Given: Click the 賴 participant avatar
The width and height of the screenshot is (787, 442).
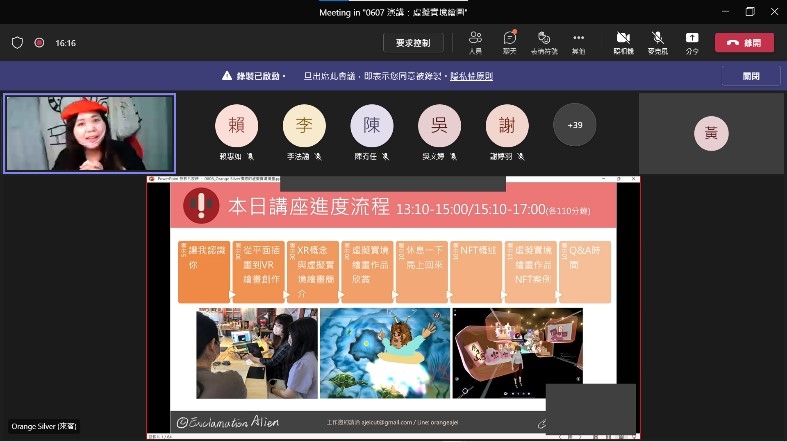Looking at the screenshot, I should [x=237, y=126].
